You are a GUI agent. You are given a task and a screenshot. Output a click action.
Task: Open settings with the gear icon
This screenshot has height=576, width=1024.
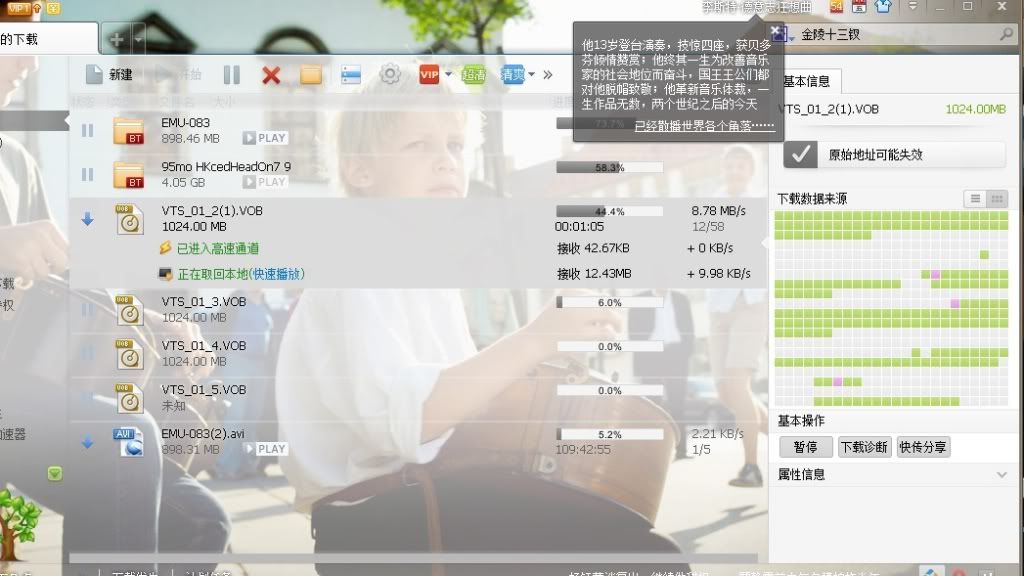point(390,74)
